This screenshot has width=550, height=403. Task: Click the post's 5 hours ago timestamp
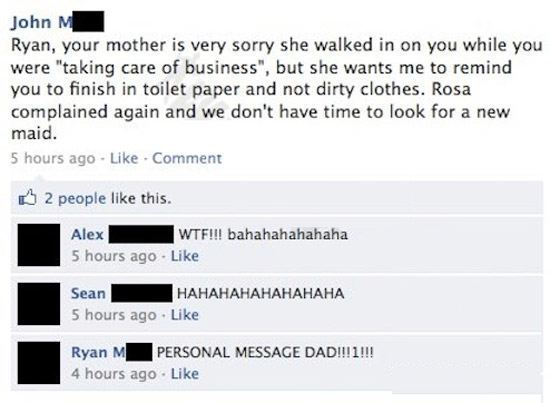point(53,158)
